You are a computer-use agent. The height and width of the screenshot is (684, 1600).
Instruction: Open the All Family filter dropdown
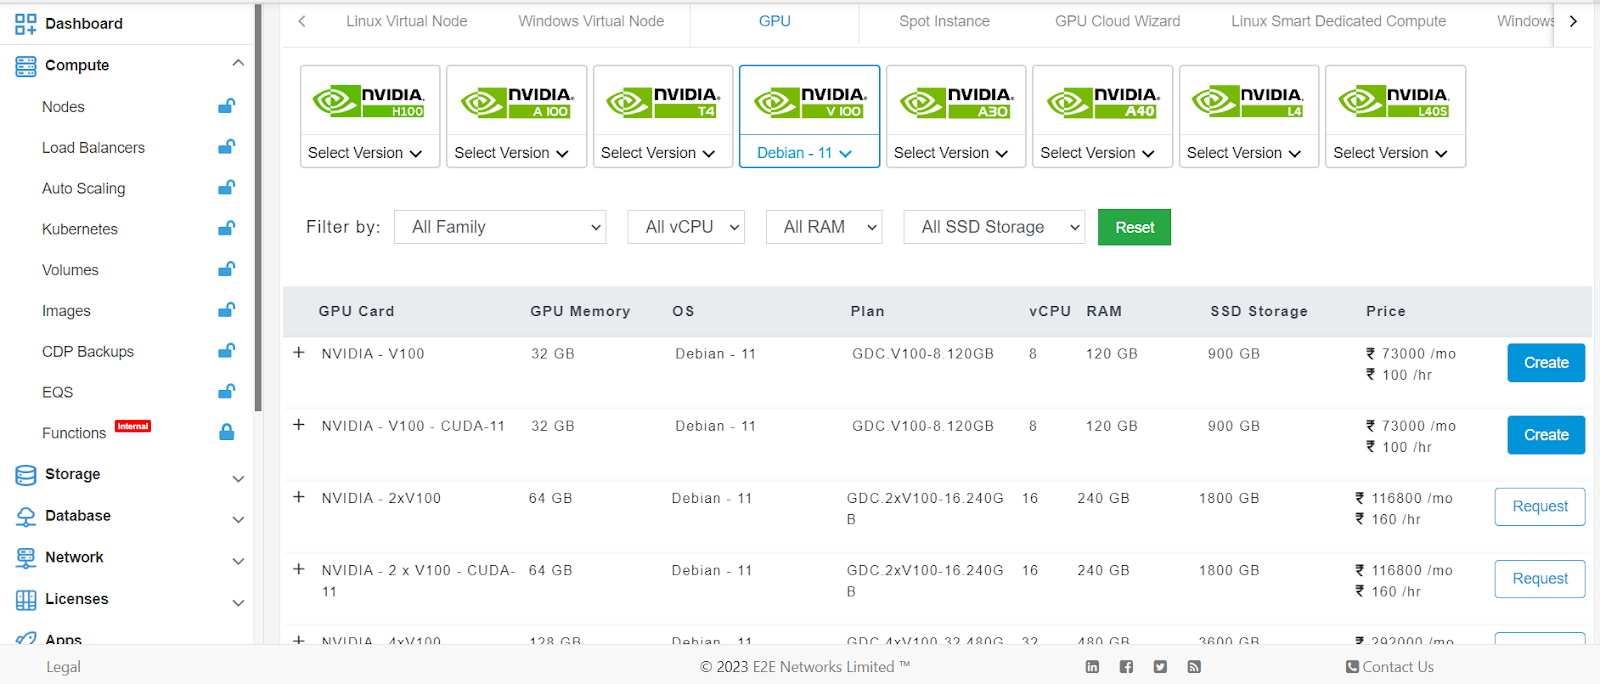click(501, 227)
